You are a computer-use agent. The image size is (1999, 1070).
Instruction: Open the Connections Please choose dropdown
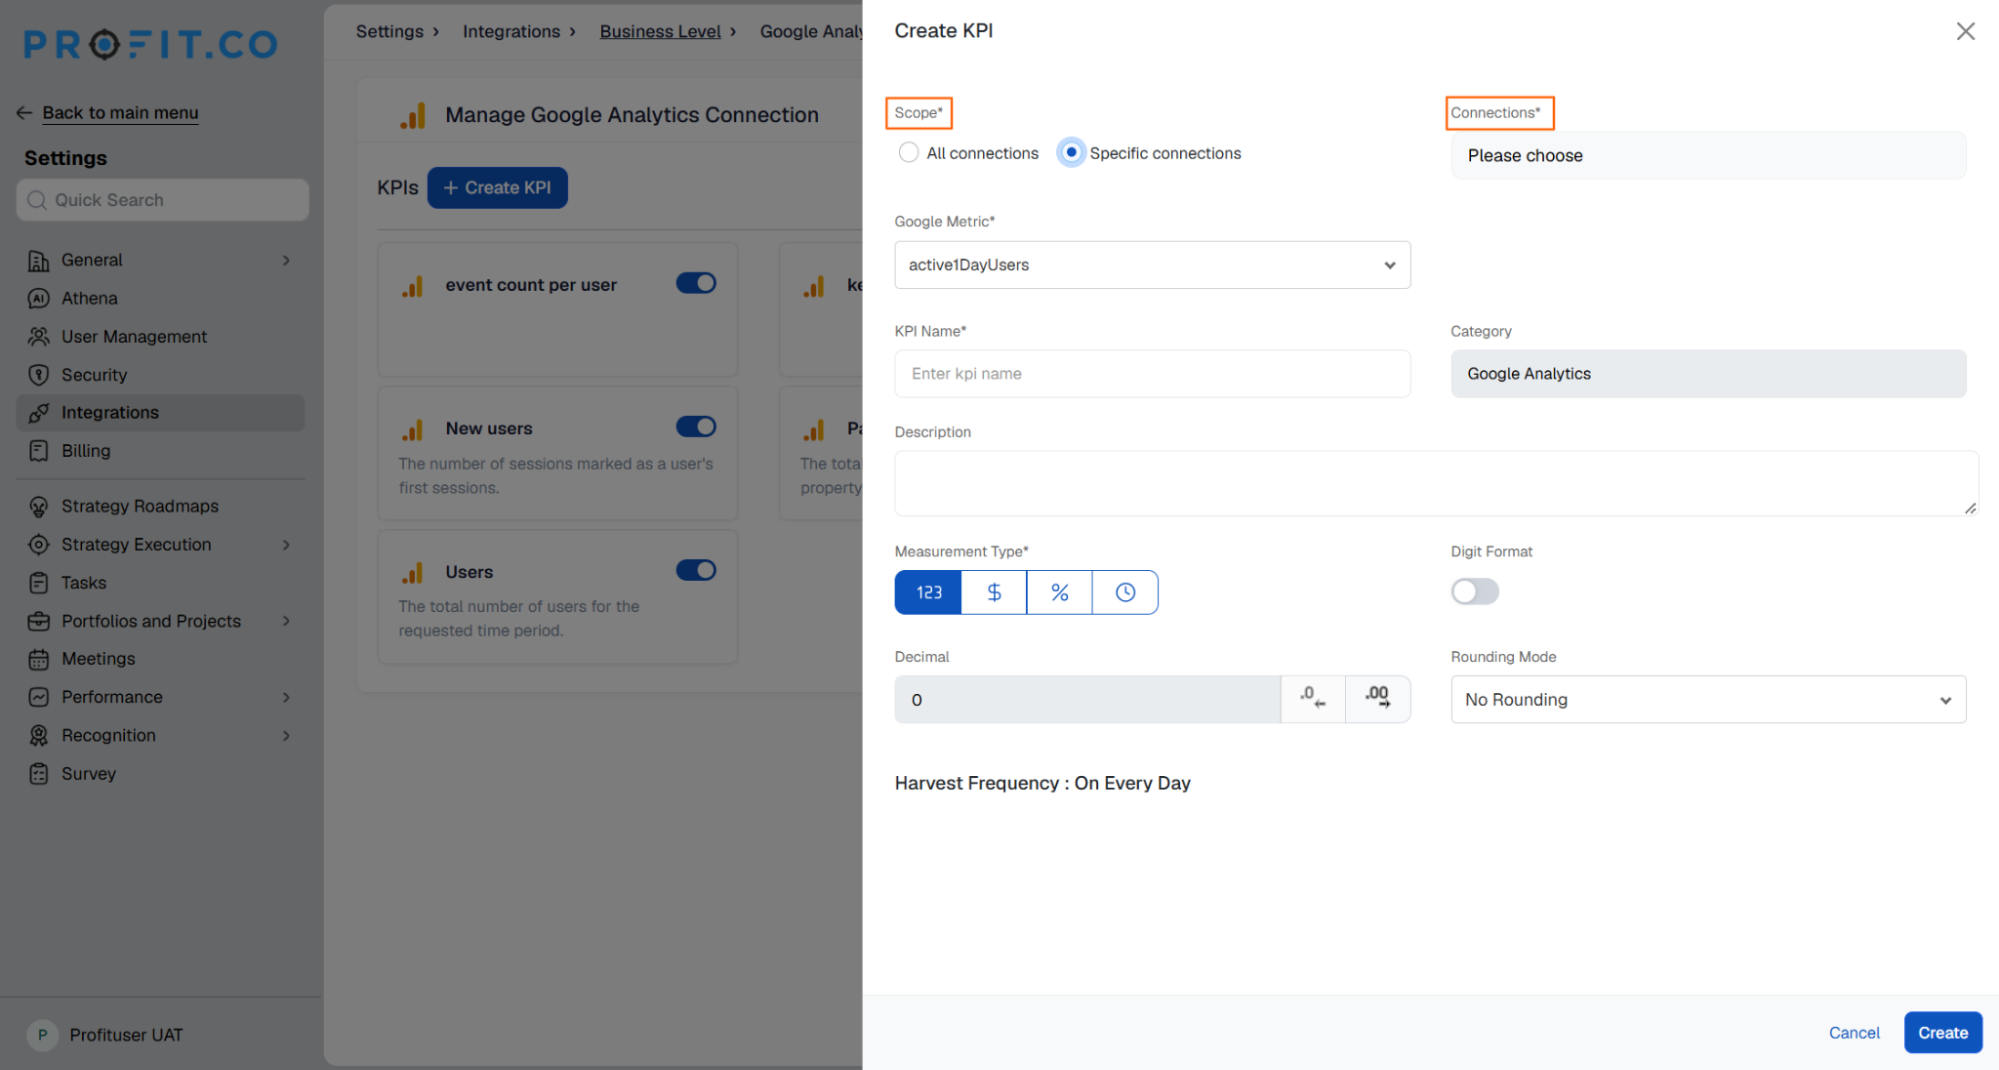click(x=1708, y=156)
